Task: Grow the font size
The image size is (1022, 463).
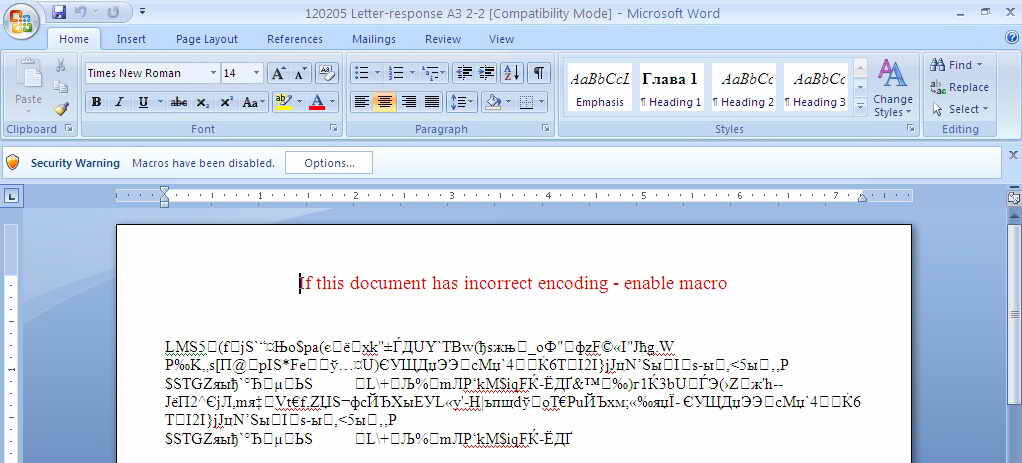Action: 278,73
